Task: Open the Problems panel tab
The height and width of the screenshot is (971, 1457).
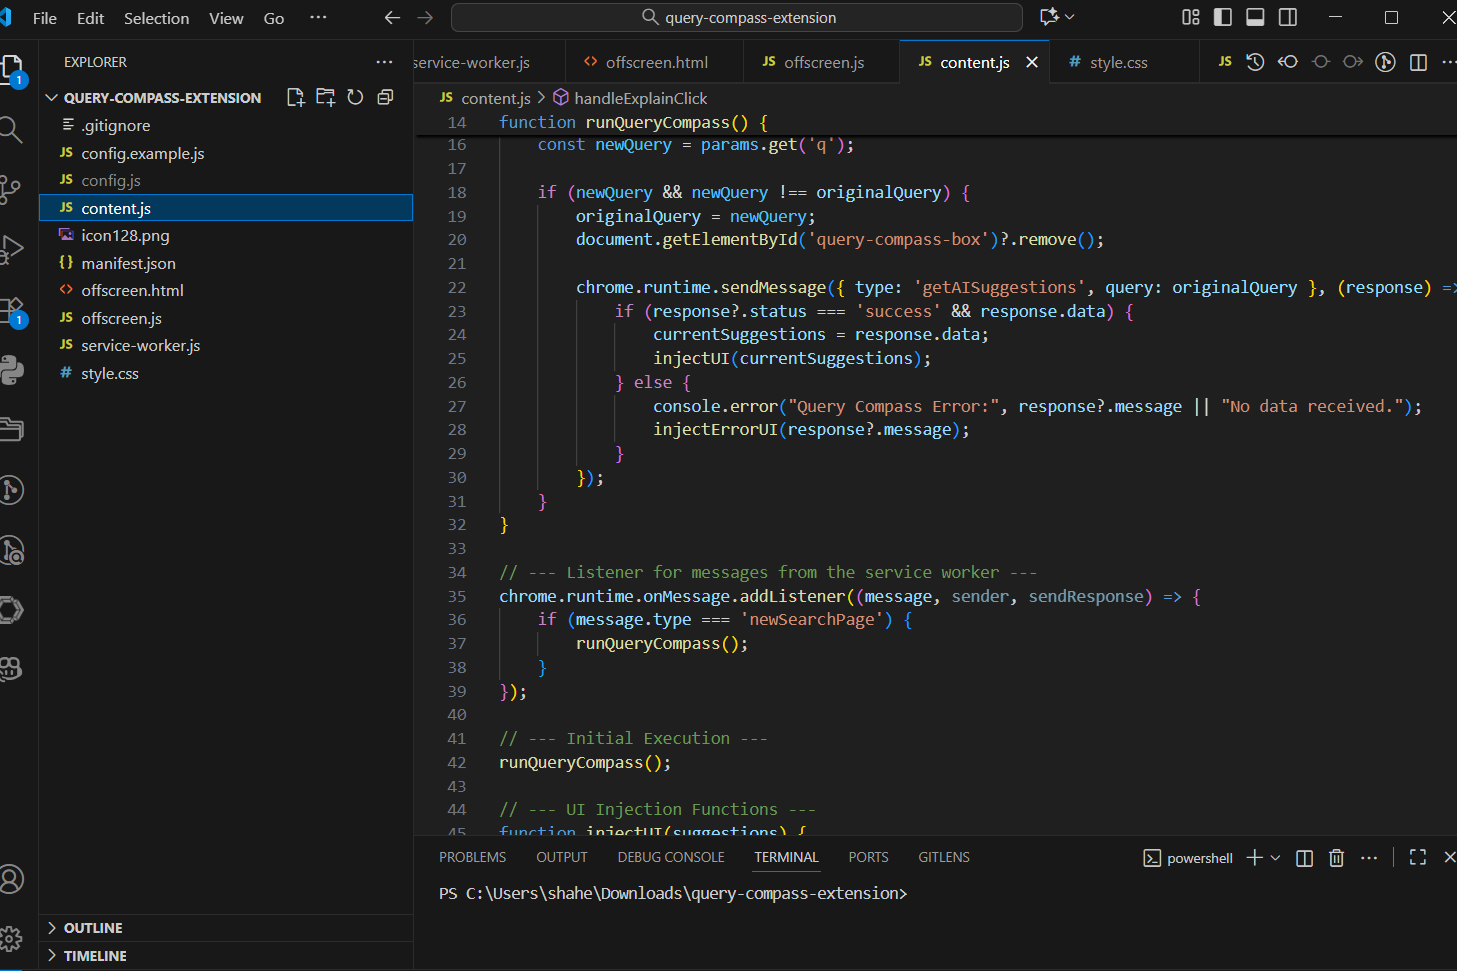Action: 472,857
